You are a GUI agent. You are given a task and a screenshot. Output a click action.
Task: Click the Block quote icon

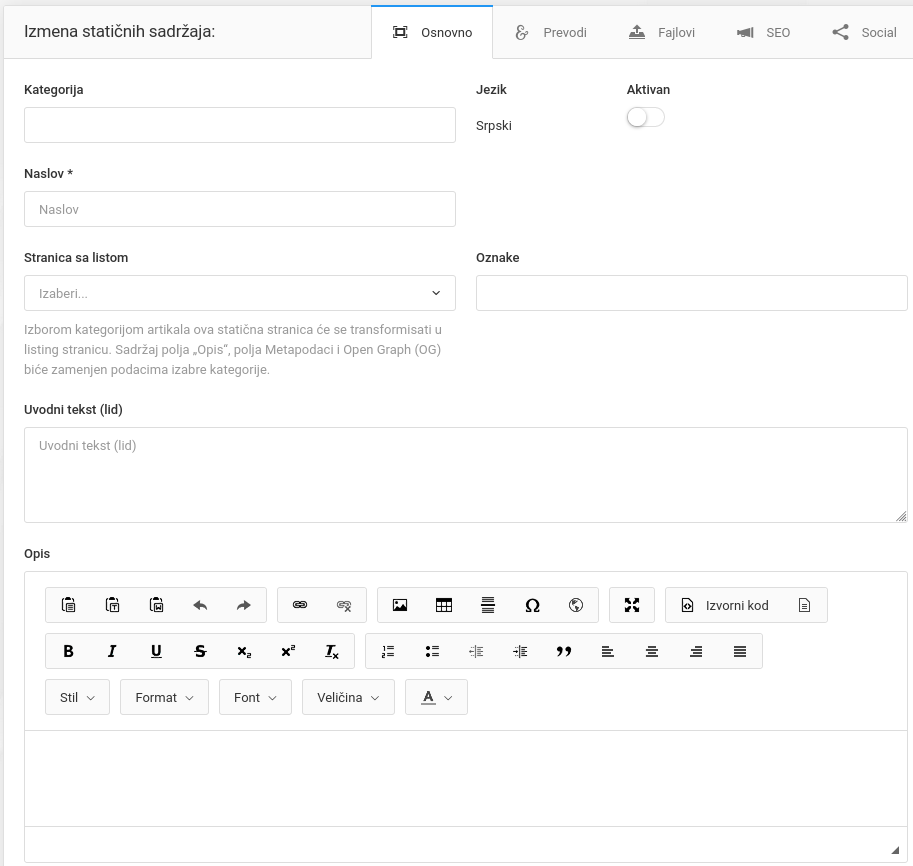point(564,651)
